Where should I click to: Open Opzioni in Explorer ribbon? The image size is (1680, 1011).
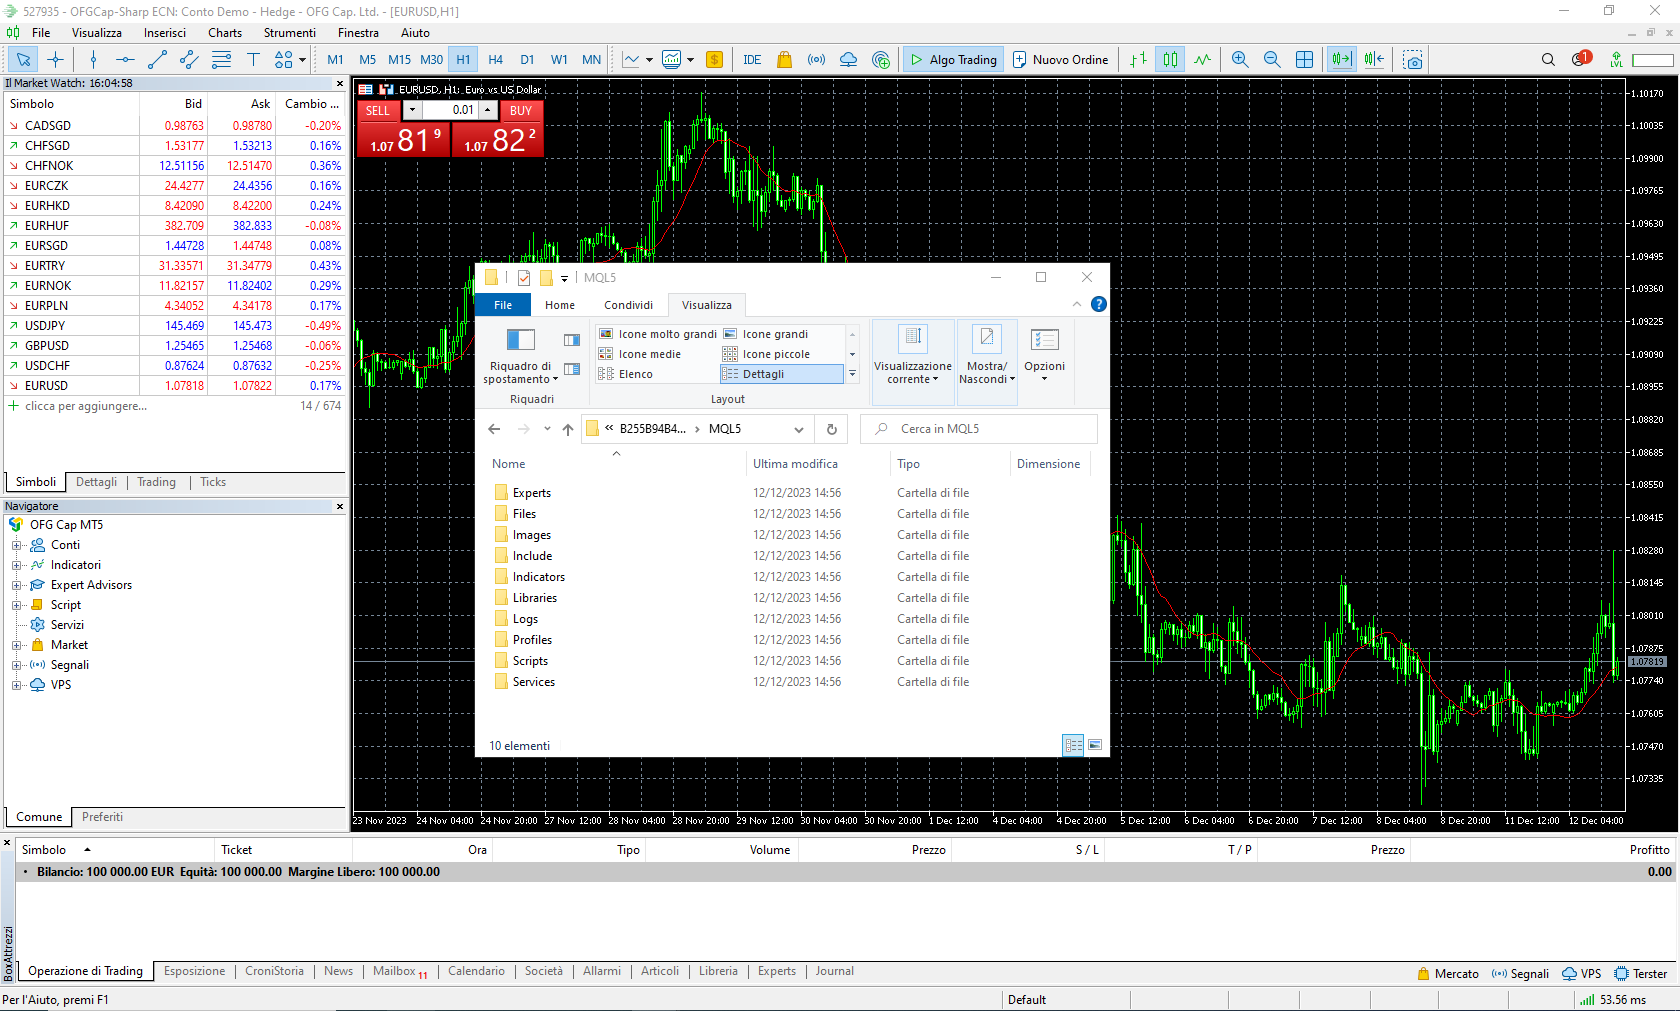tap(1044, 356)
